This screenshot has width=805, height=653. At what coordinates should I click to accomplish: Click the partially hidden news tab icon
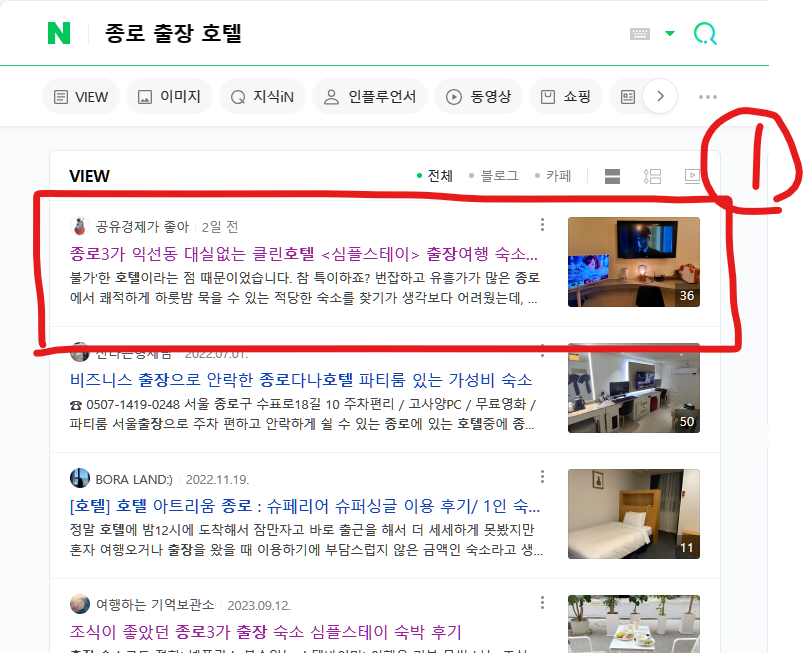click(x=627, y=97)
